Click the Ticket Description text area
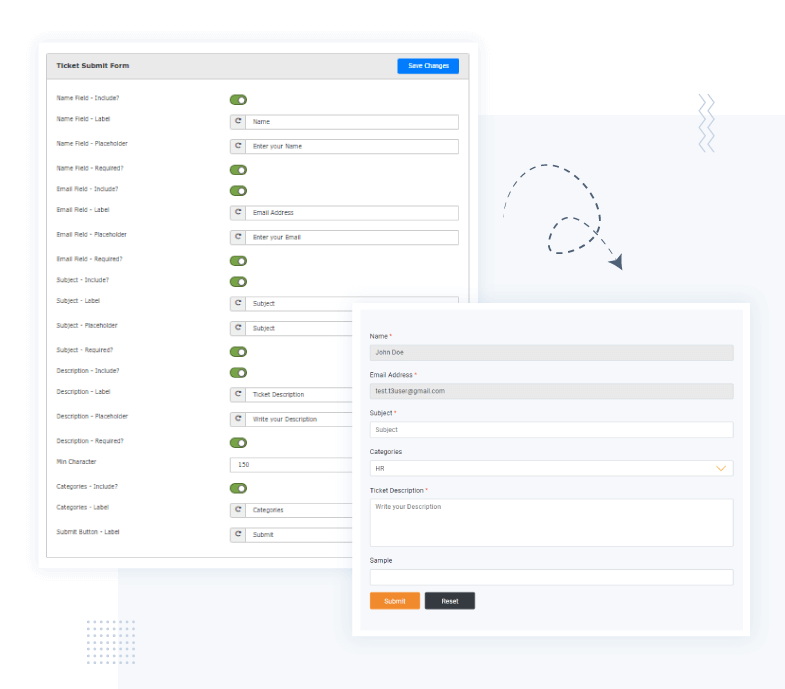 551,522
